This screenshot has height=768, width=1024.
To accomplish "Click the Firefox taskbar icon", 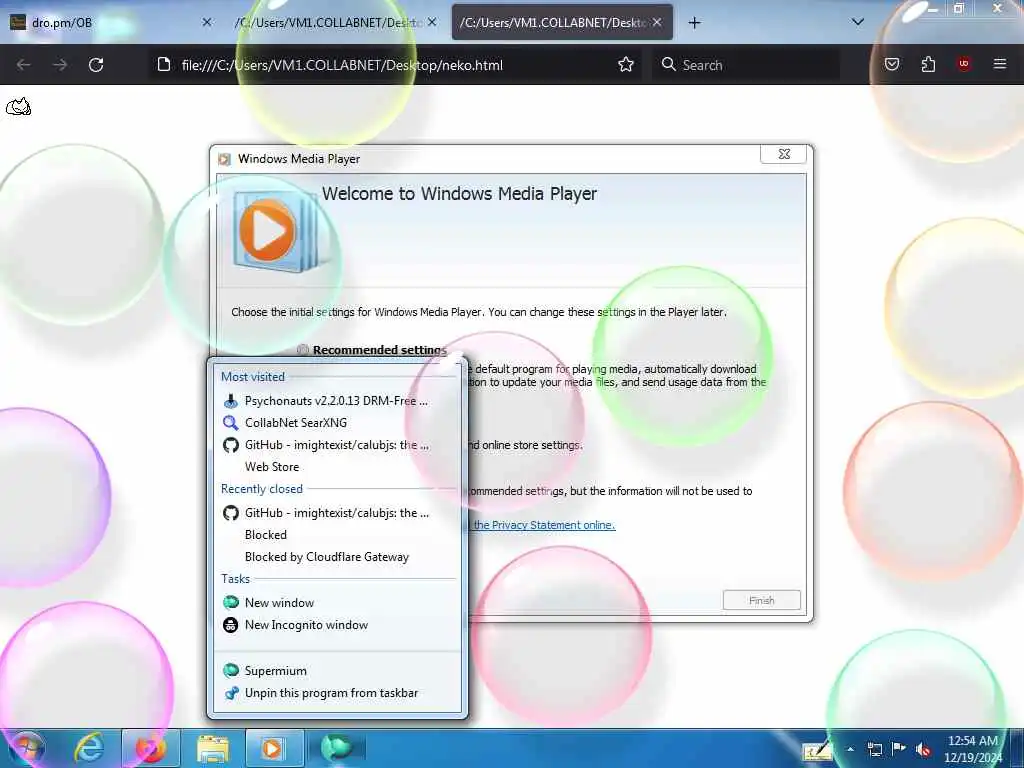I will [x=151, y=748].
